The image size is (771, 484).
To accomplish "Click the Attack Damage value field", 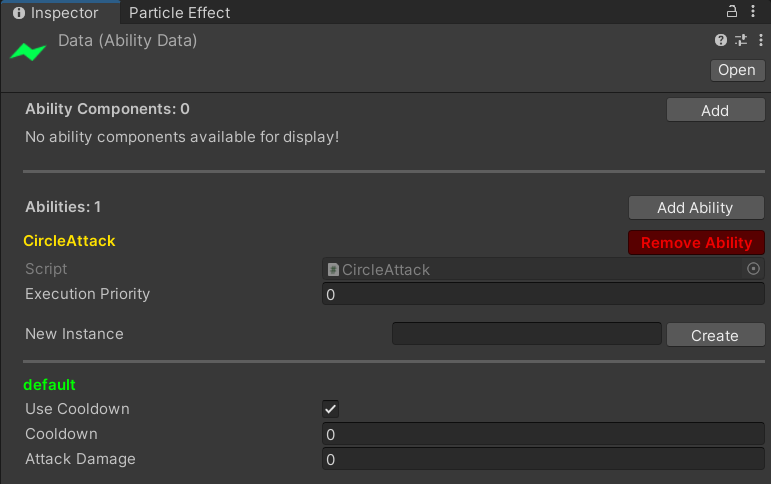I will (543, 459).
